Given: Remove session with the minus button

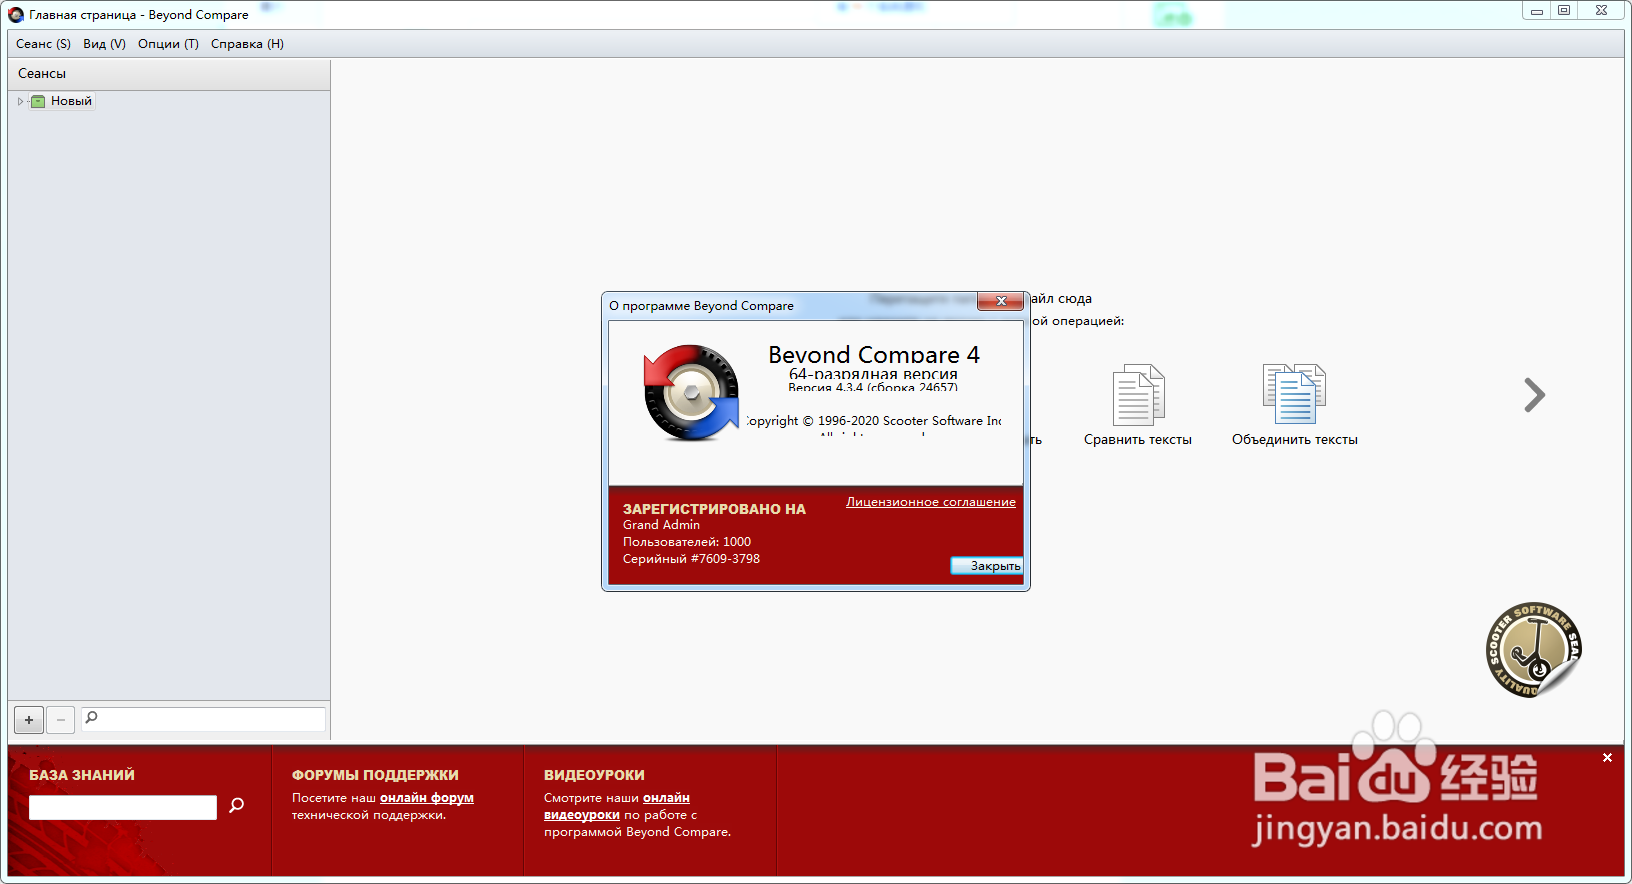Looking at the screenshot, I should point(61,719).
